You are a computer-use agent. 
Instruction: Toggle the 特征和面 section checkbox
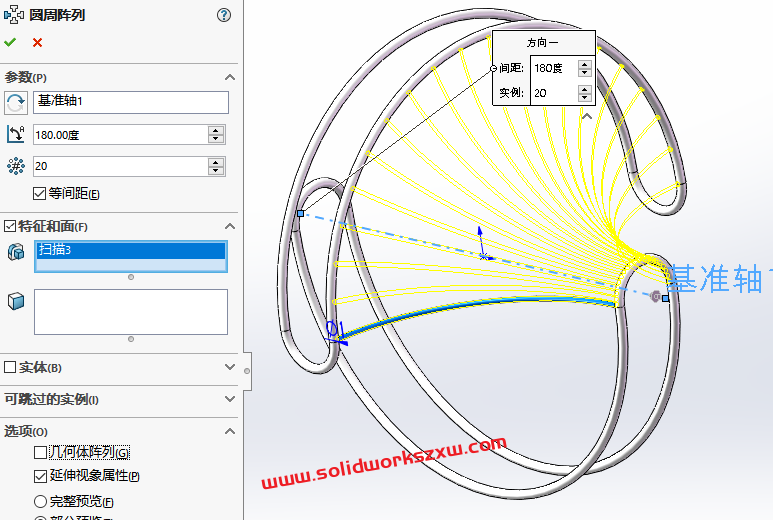point(10,226)
